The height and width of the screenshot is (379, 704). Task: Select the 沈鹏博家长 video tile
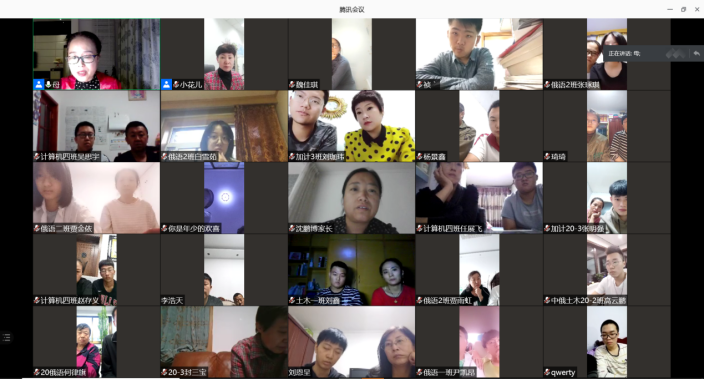tap(352, 198)
